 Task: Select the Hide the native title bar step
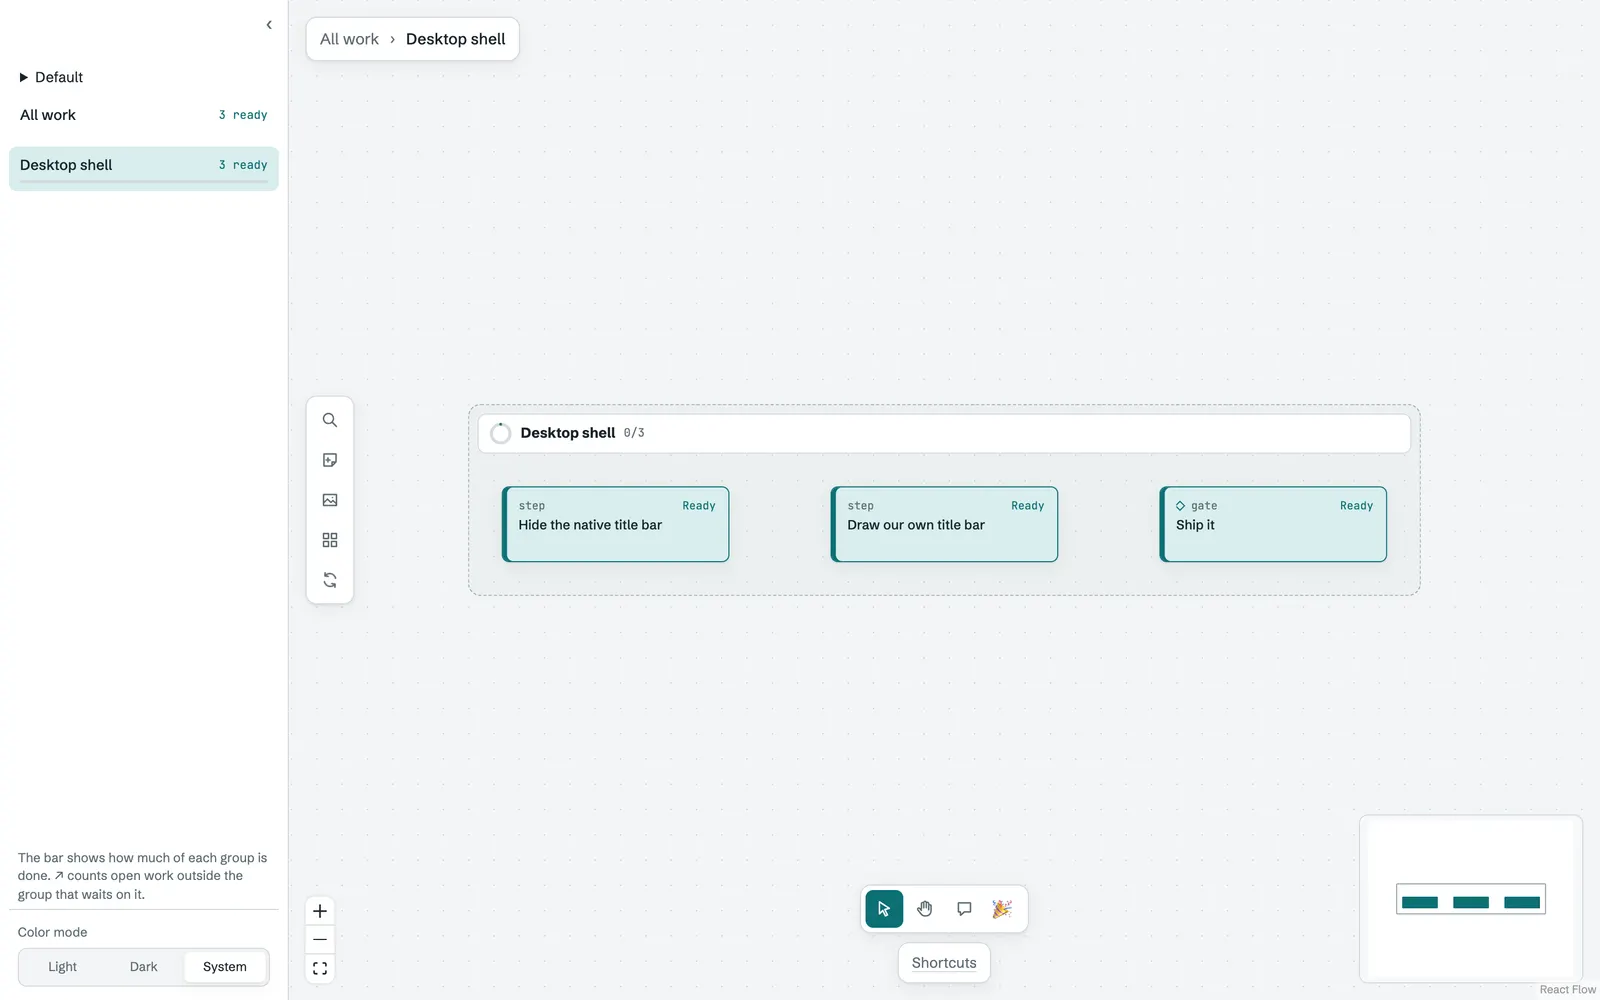[616, 524]
